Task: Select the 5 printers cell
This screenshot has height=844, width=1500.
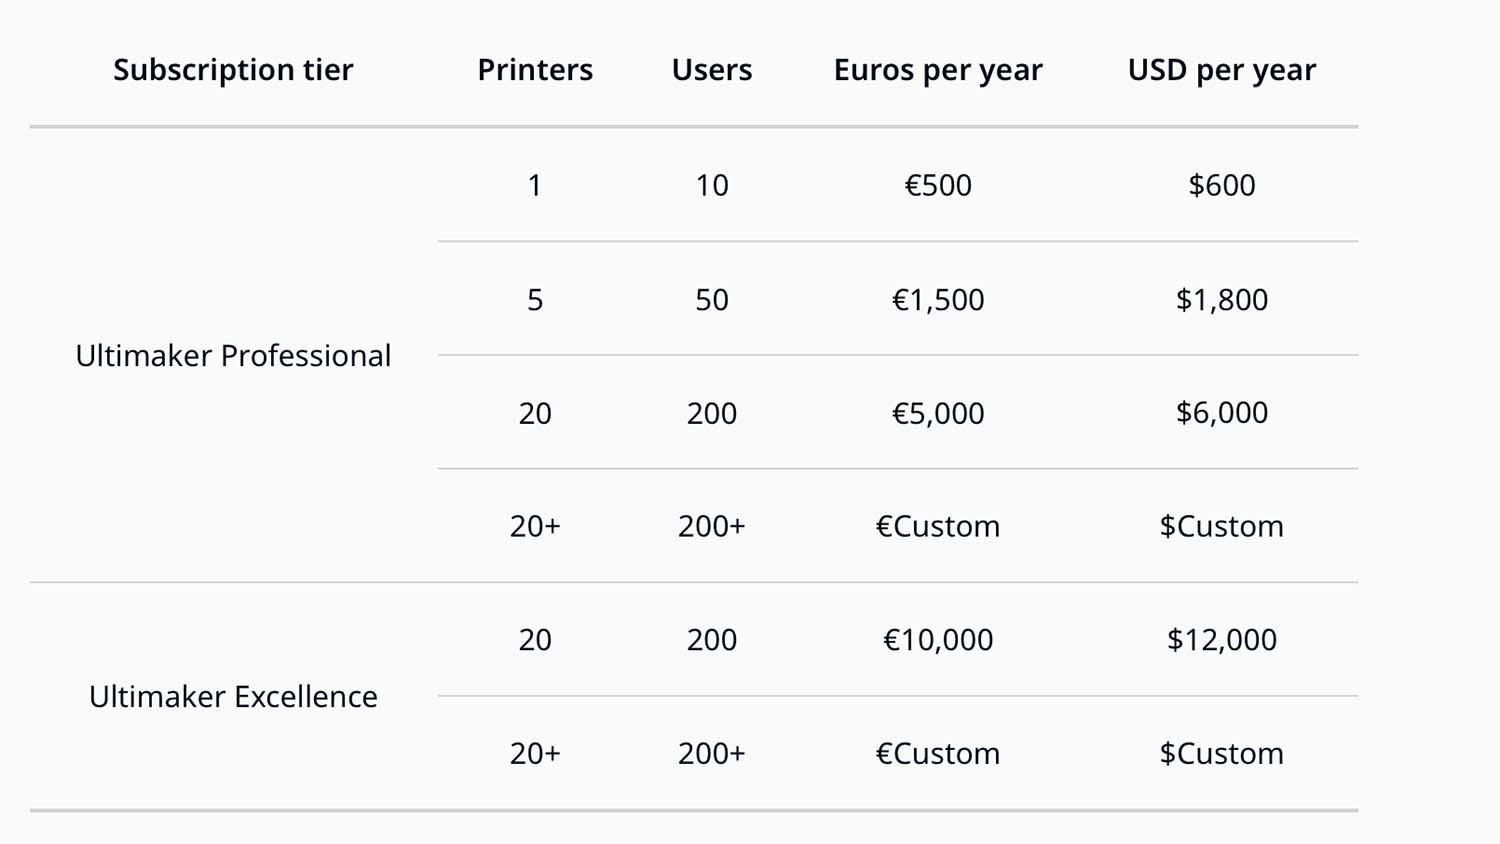Action: click(x=535, y=300)
